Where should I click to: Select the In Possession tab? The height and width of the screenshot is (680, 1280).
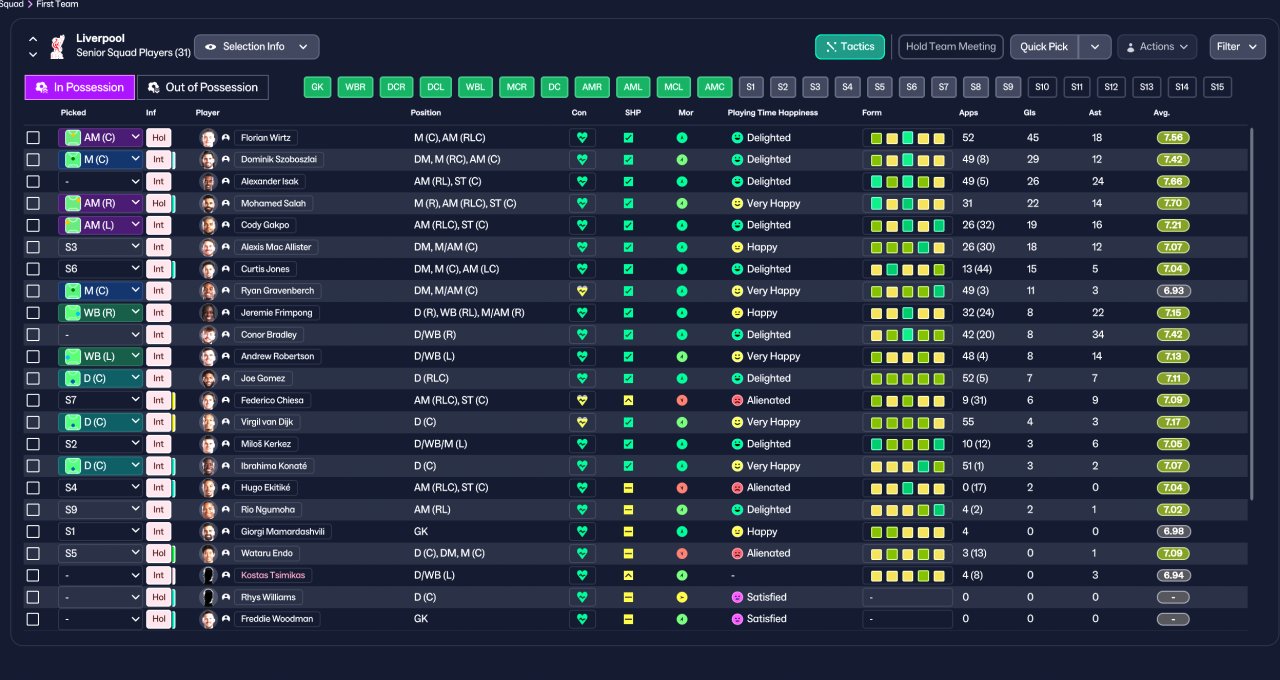pyautogui.click(x=80, y=87)
